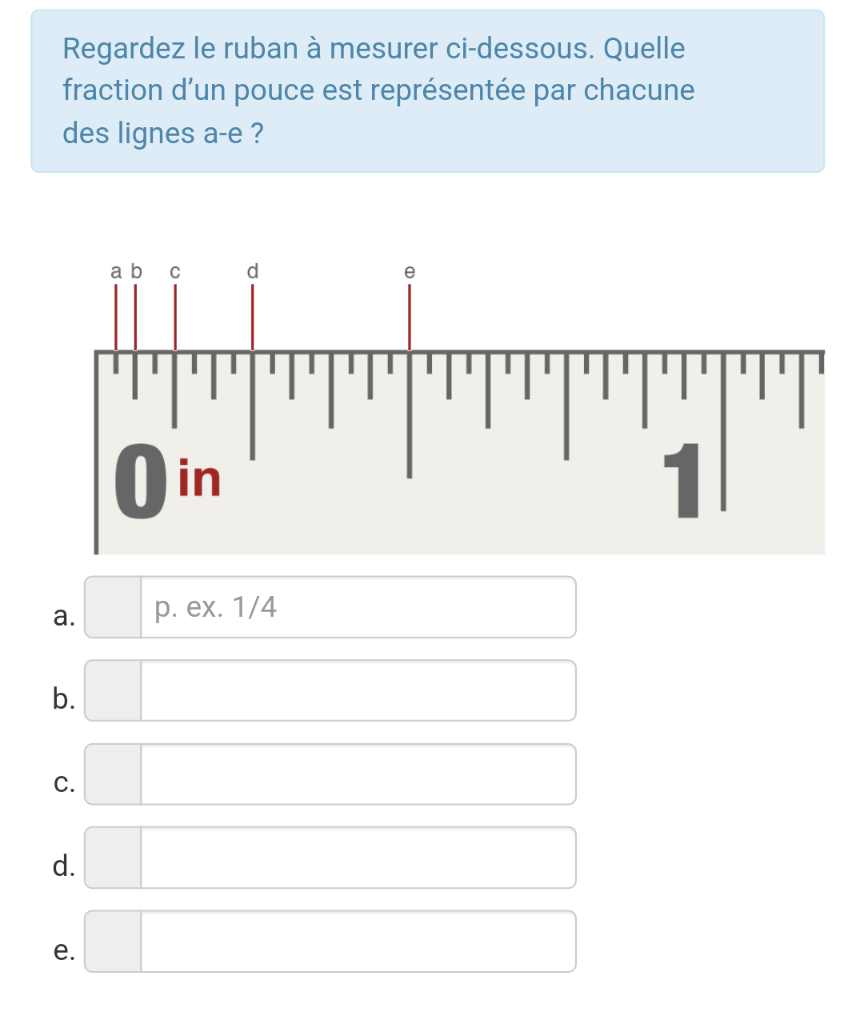Select the red marker line labeled b
Screen dimensions: 846x1013
click(136, 316)
